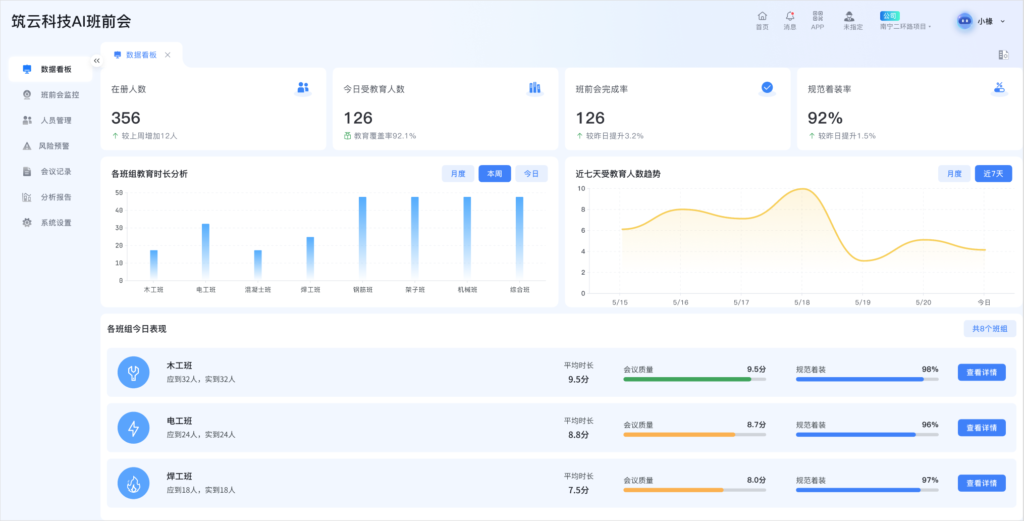Click the layout icon below the user avatar
Viewport: 1024px width, 521px height.
1002,55
